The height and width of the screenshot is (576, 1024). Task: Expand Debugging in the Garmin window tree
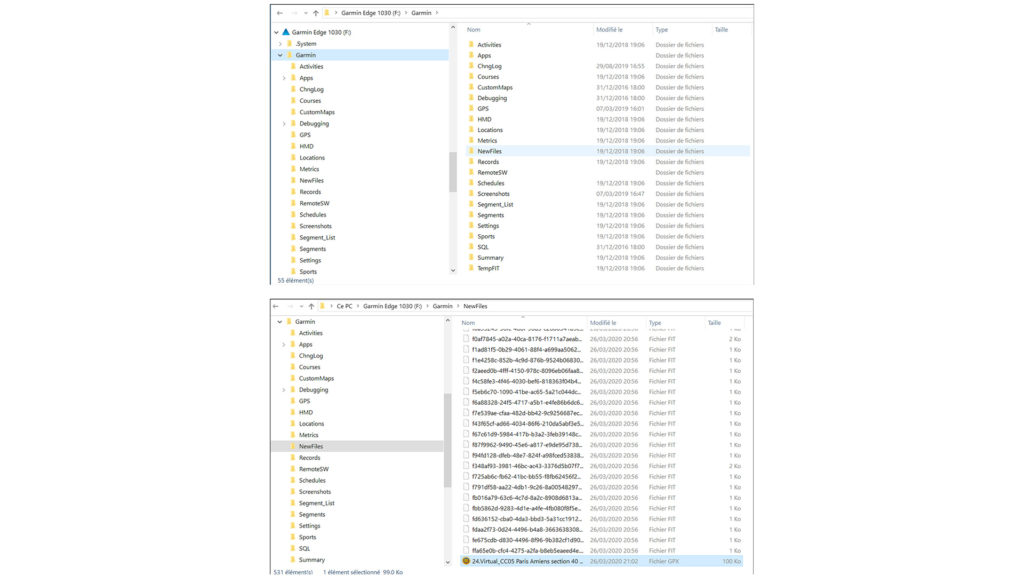pyautogui.click(x=284, y=124)
